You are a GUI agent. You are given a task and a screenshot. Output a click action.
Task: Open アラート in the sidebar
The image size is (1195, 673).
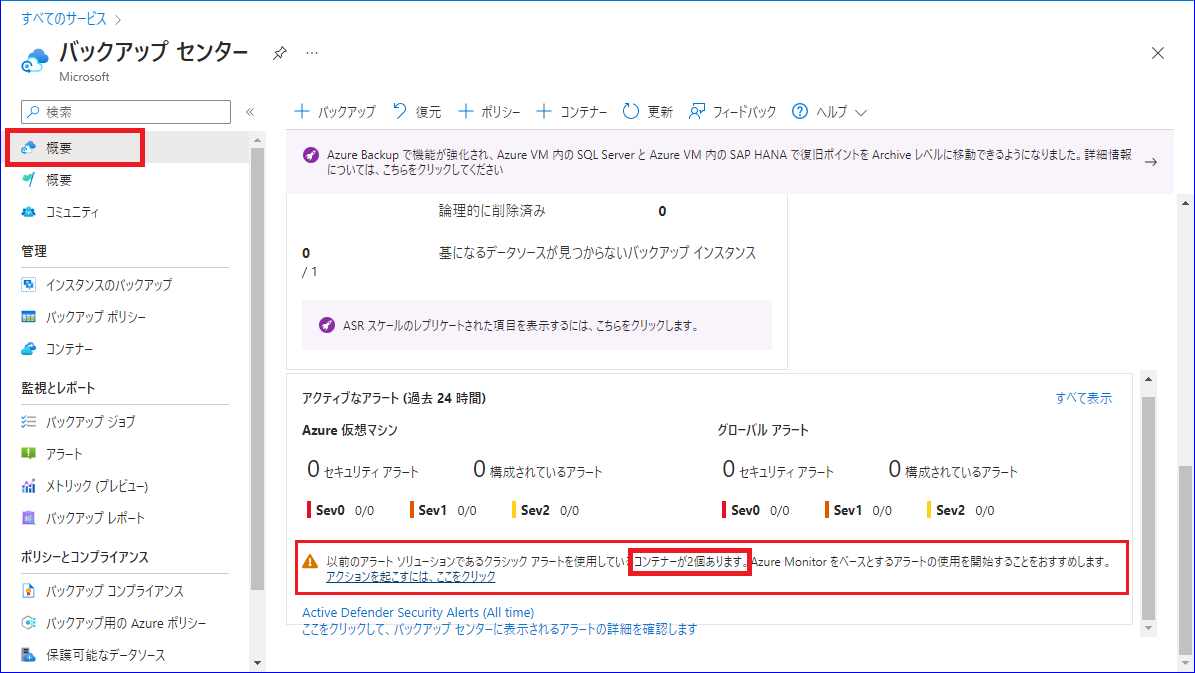click(63, 454)
